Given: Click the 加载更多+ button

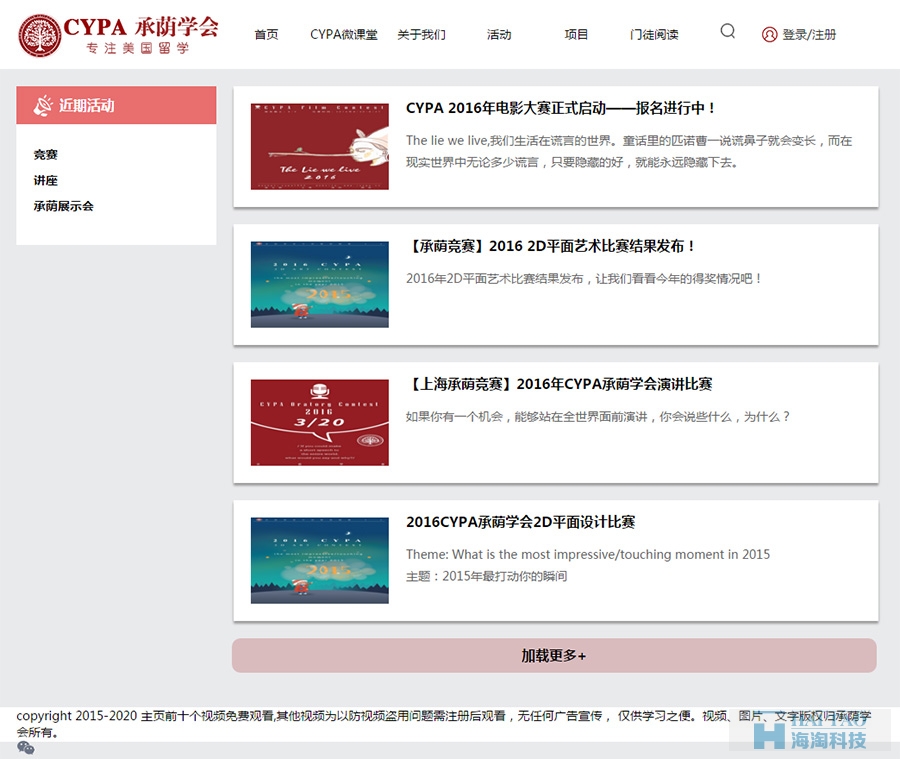Looking at the screenshot, I should (554, 655).
